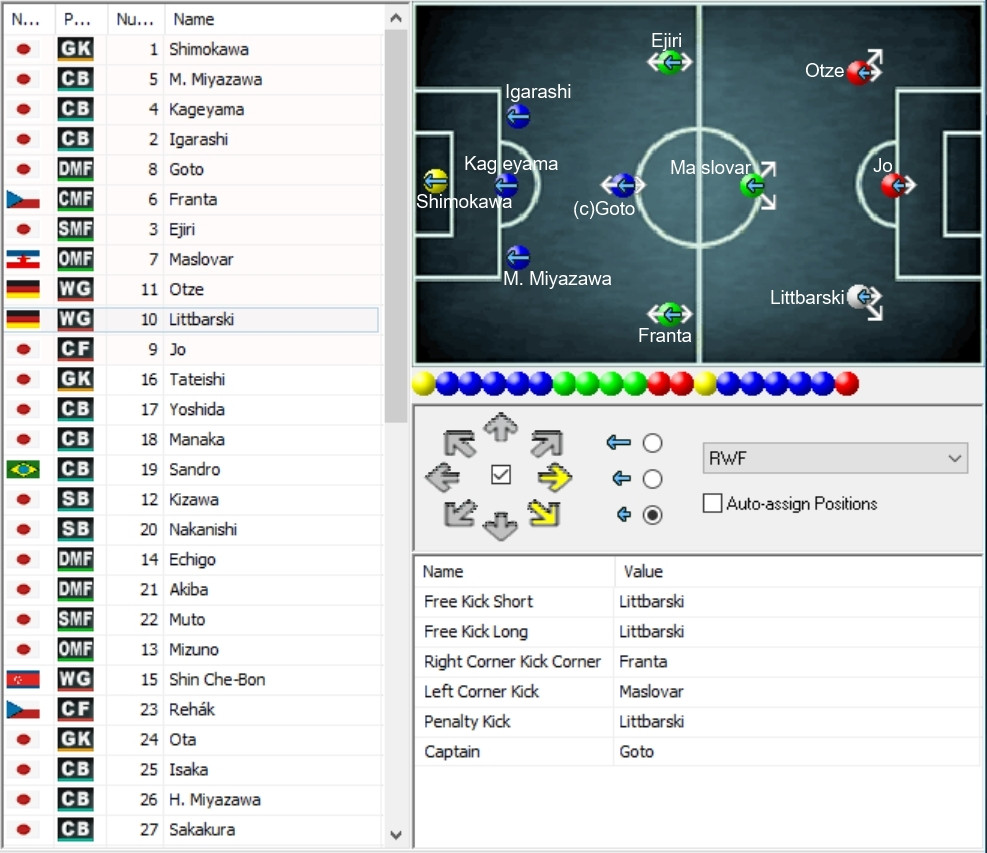The image size is (987, 853).
Task: Click the second yellow ball in strip
Action: coord(706,383)
